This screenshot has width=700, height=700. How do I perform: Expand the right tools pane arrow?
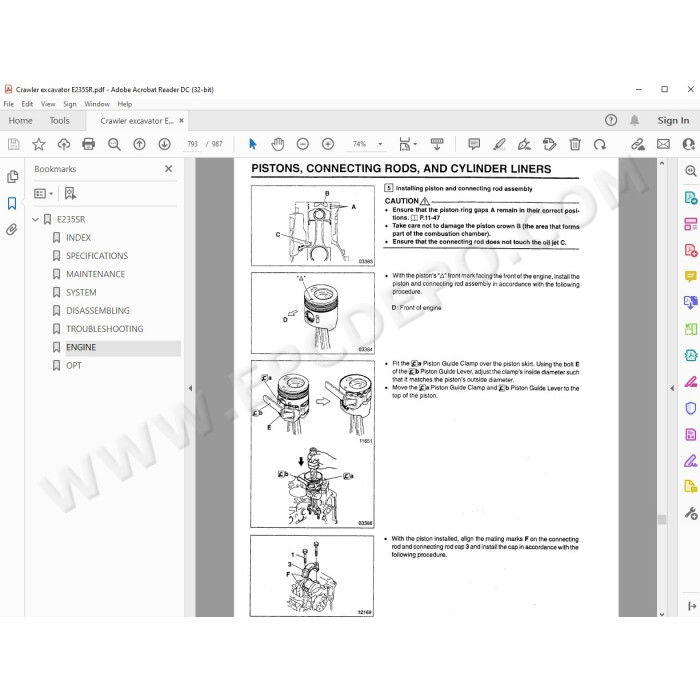(672, 388)
